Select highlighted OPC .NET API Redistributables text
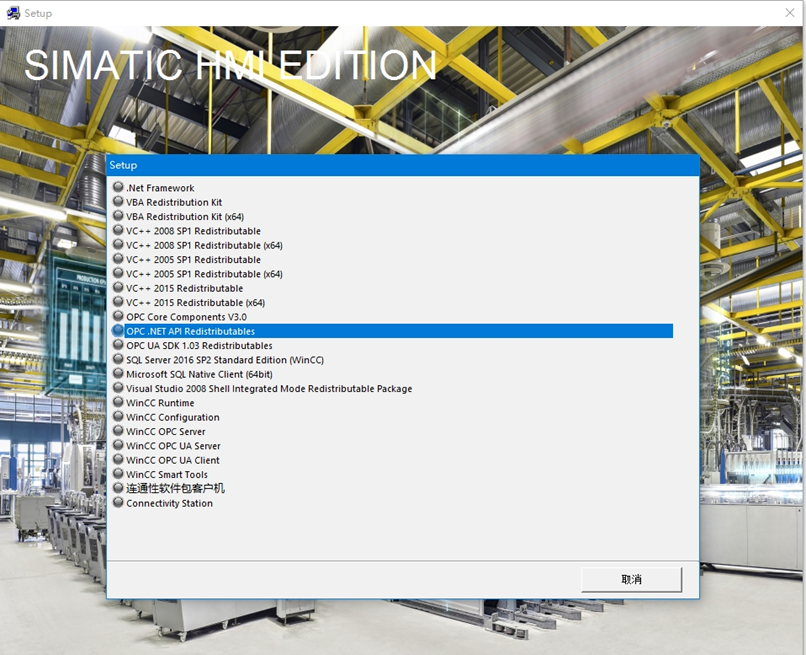806x655 pixels. (x=191, y=332)
